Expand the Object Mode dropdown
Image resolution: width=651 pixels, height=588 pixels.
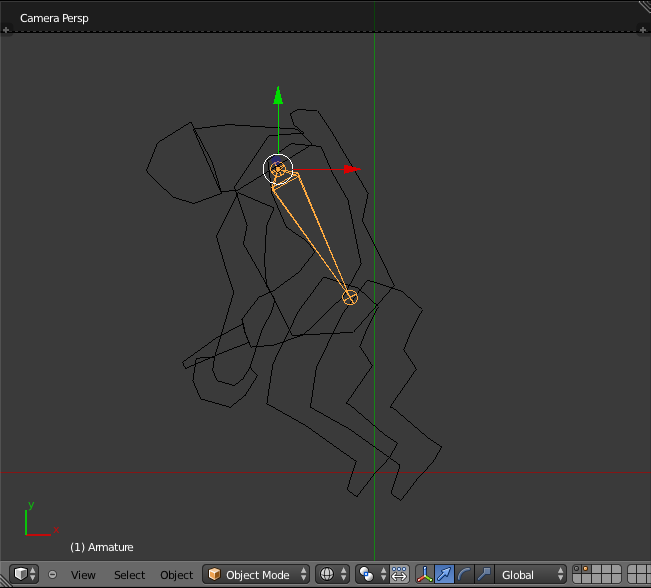coord(257,575)
